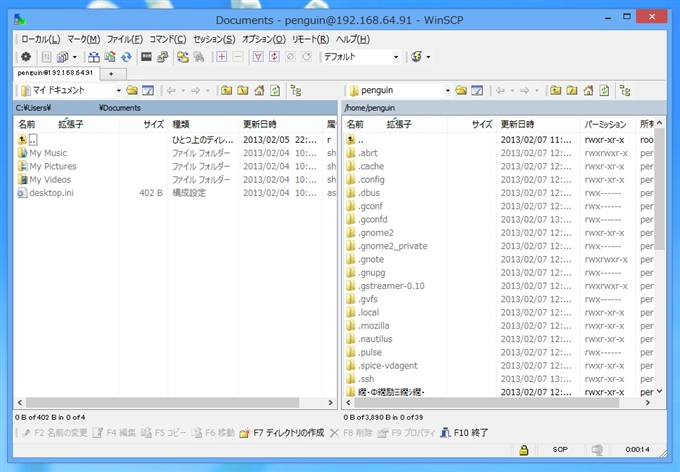Click the blue keep-remote-directory-up-to-date arrows icon
The image size is (680, 472).
point(126,57)
